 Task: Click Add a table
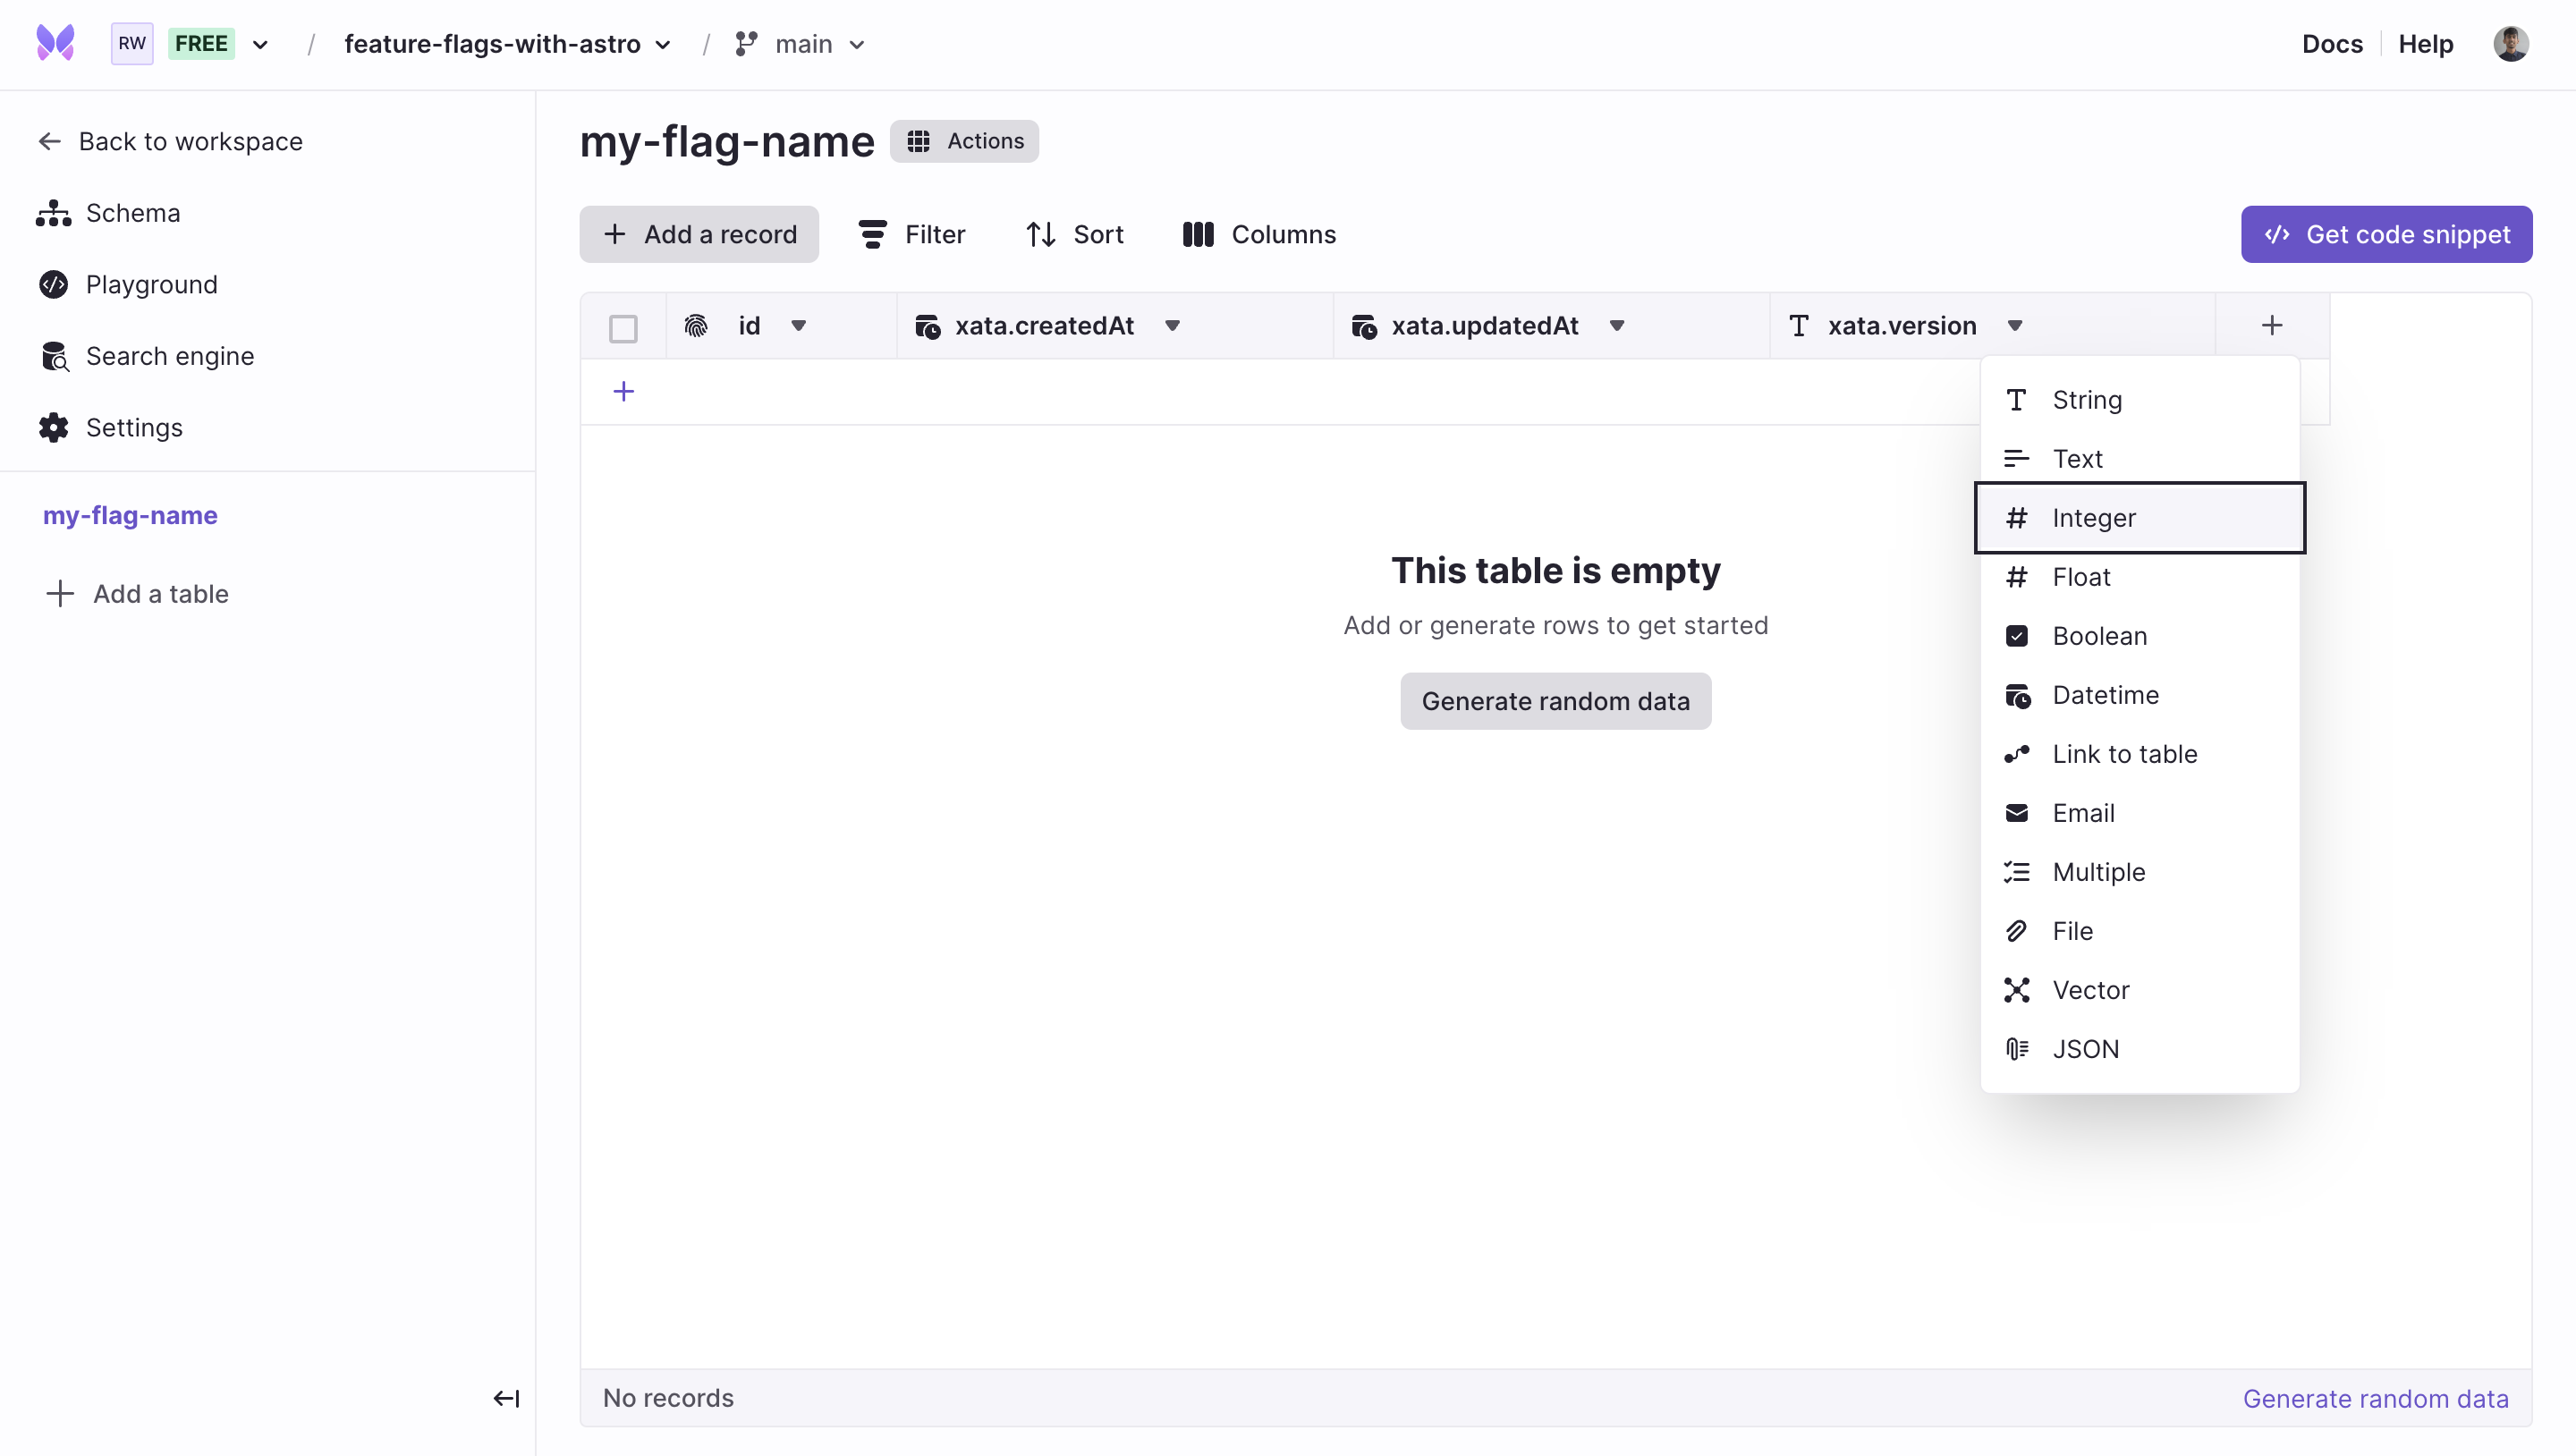[137, 593]
